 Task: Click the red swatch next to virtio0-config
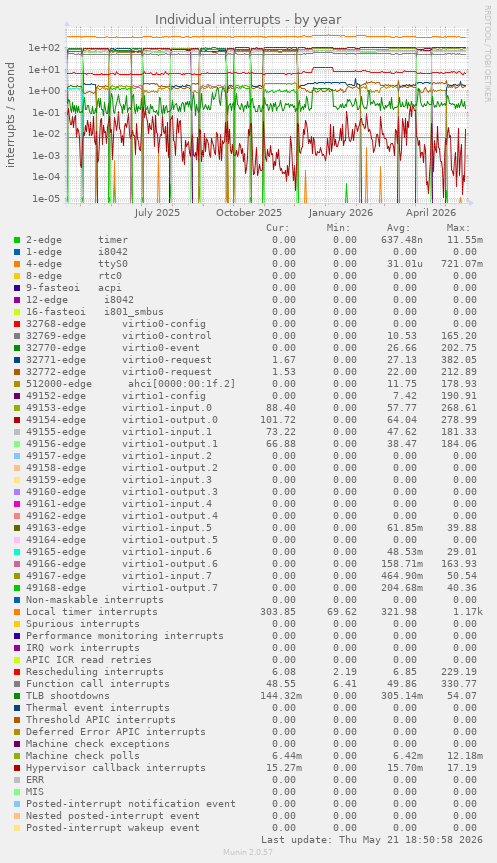[17, 324]
